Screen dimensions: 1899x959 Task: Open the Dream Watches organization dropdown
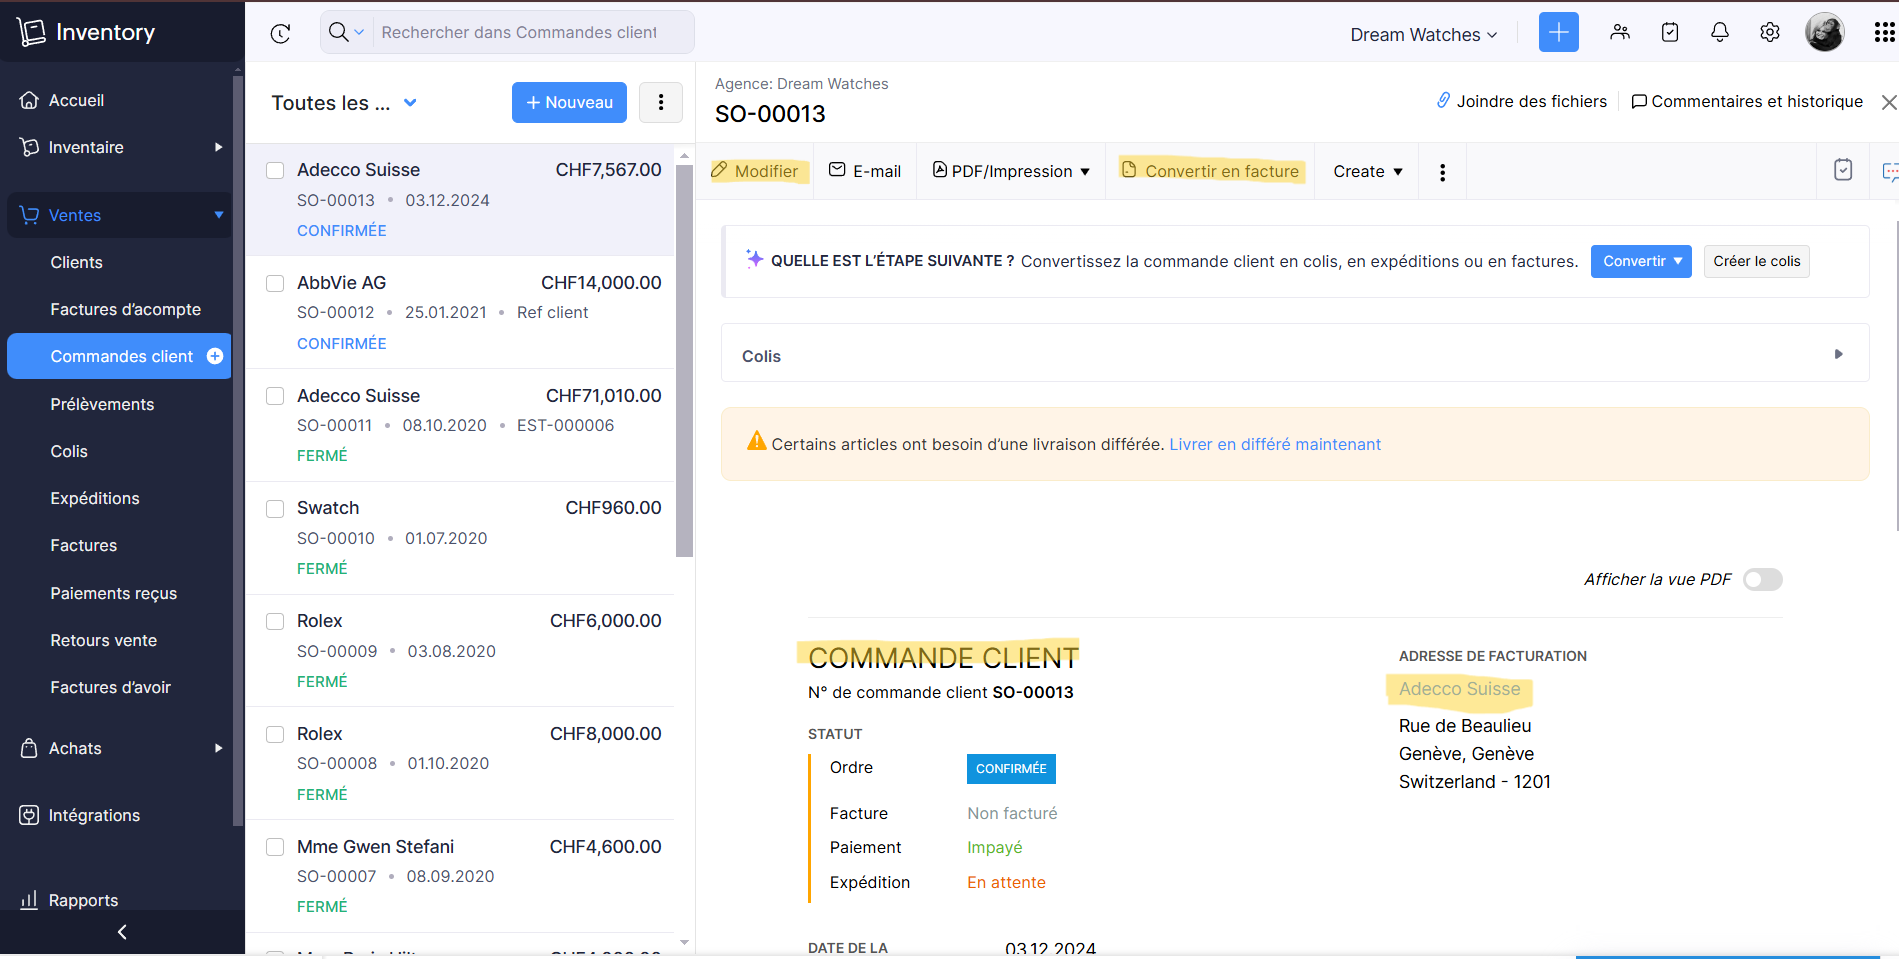coord(1424,34)
